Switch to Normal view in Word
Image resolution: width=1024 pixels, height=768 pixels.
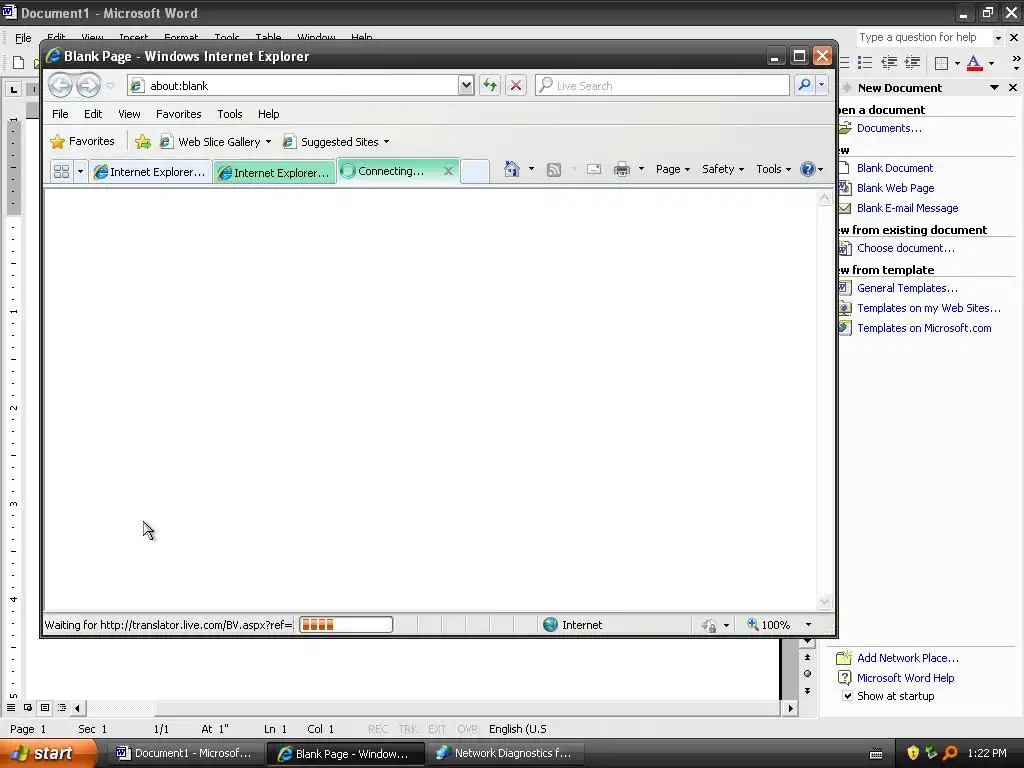tap(11, 707)
